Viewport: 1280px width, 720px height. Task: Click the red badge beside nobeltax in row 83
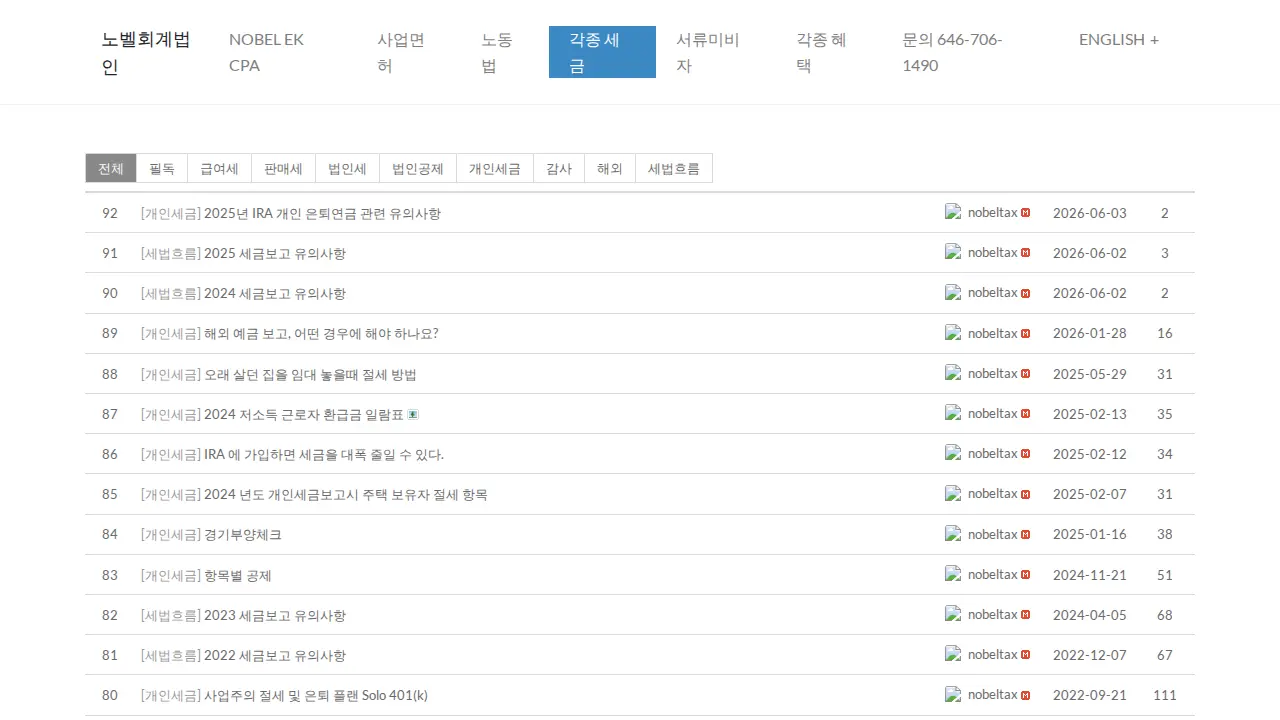1025,574
